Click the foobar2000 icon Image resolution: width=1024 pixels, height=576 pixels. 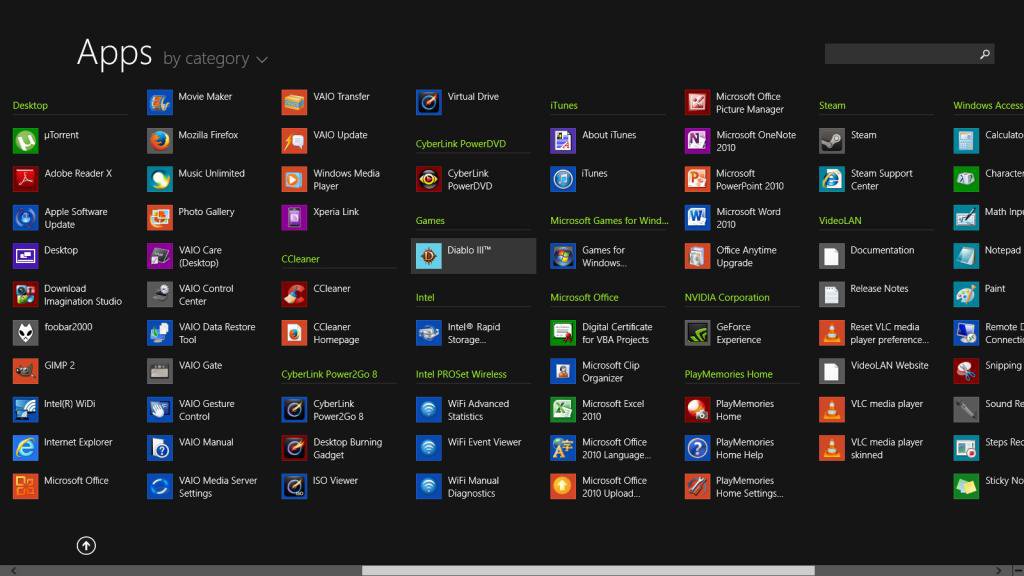25,333
